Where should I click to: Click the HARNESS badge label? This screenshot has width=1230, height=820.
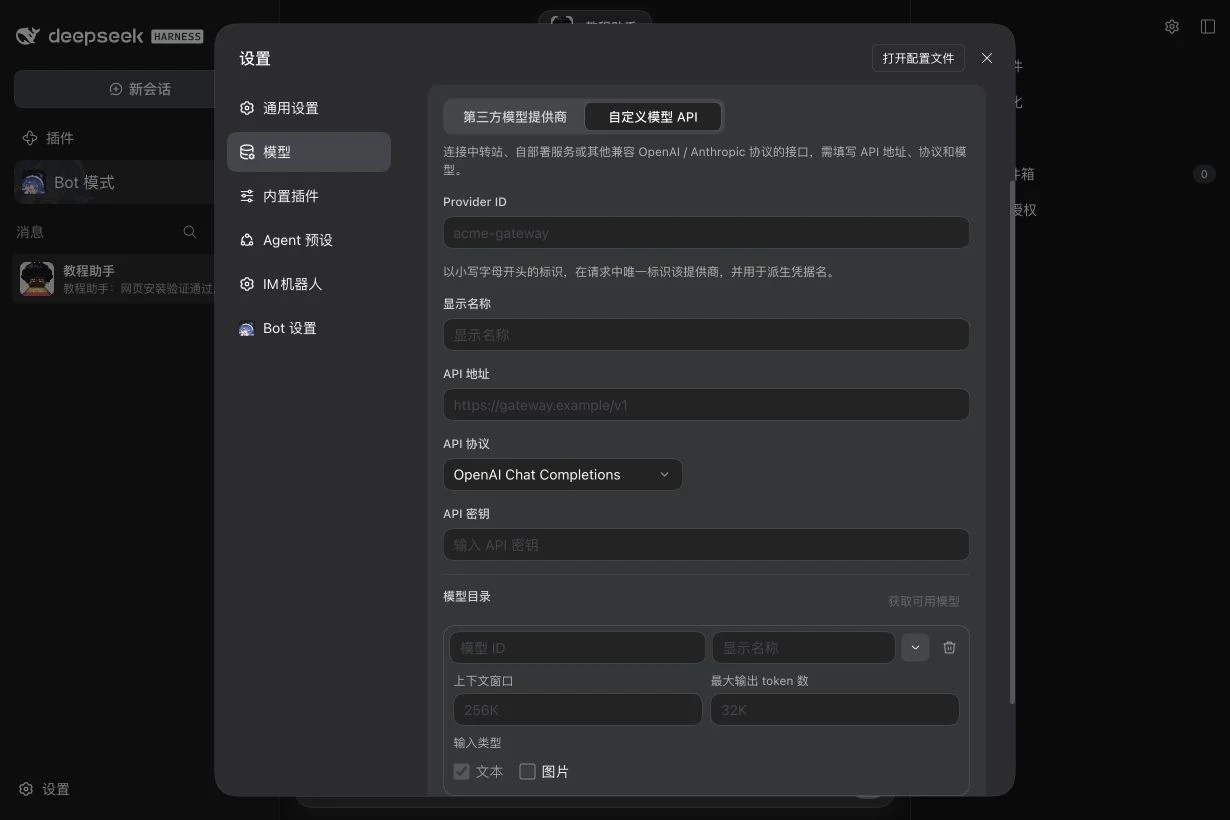click(x=177, y=36)
